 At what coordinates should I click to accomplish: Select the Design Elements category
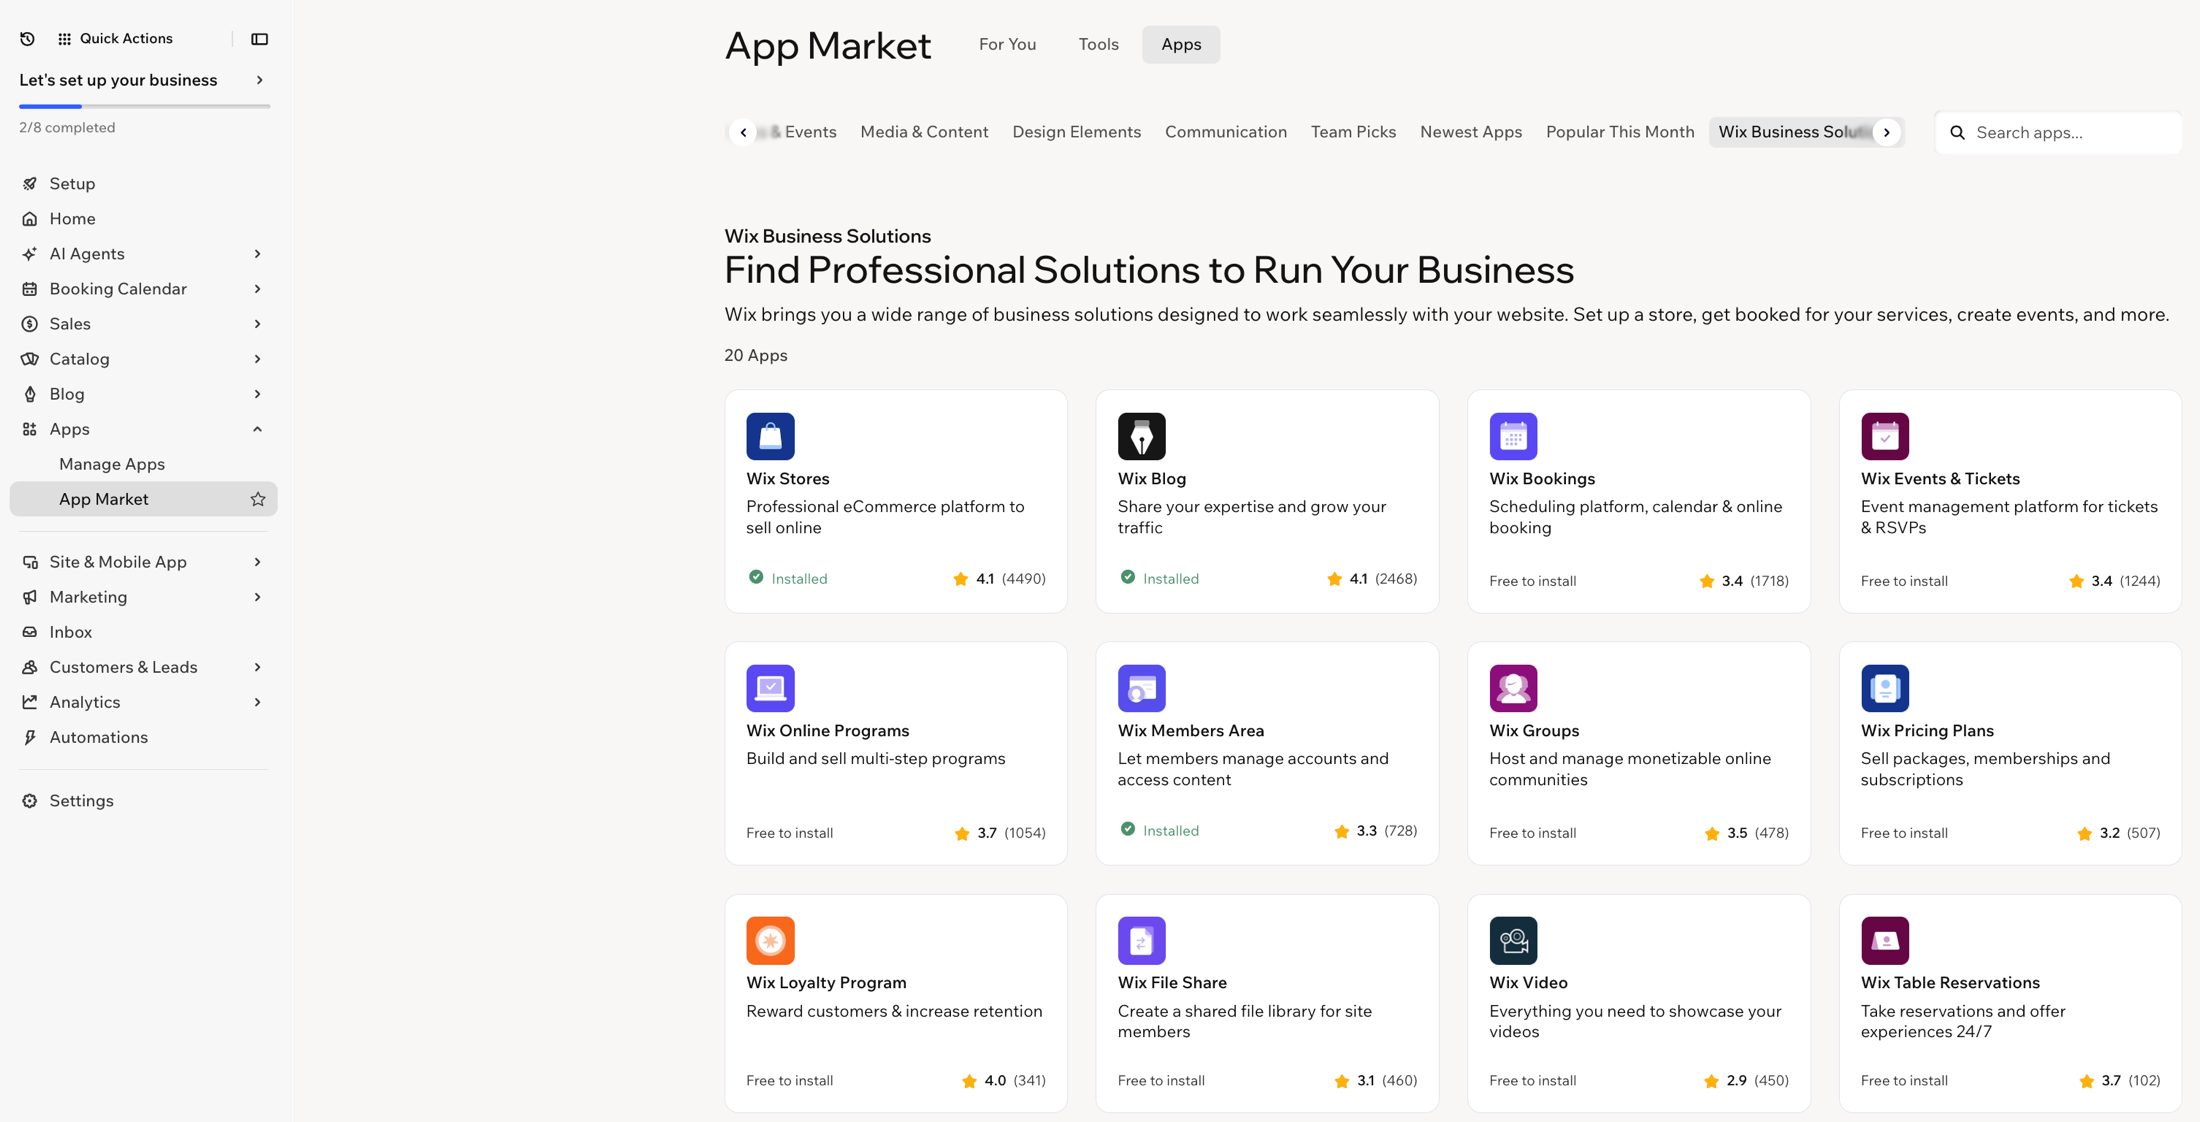pyautogui.click(x=1076, y=132)
